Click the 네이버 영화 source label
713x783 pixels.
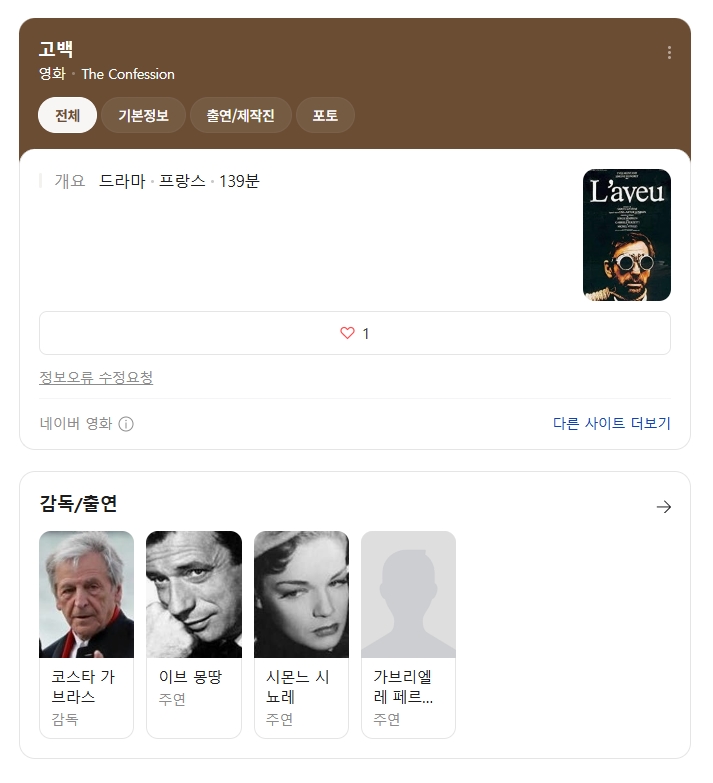coord(76,424)
